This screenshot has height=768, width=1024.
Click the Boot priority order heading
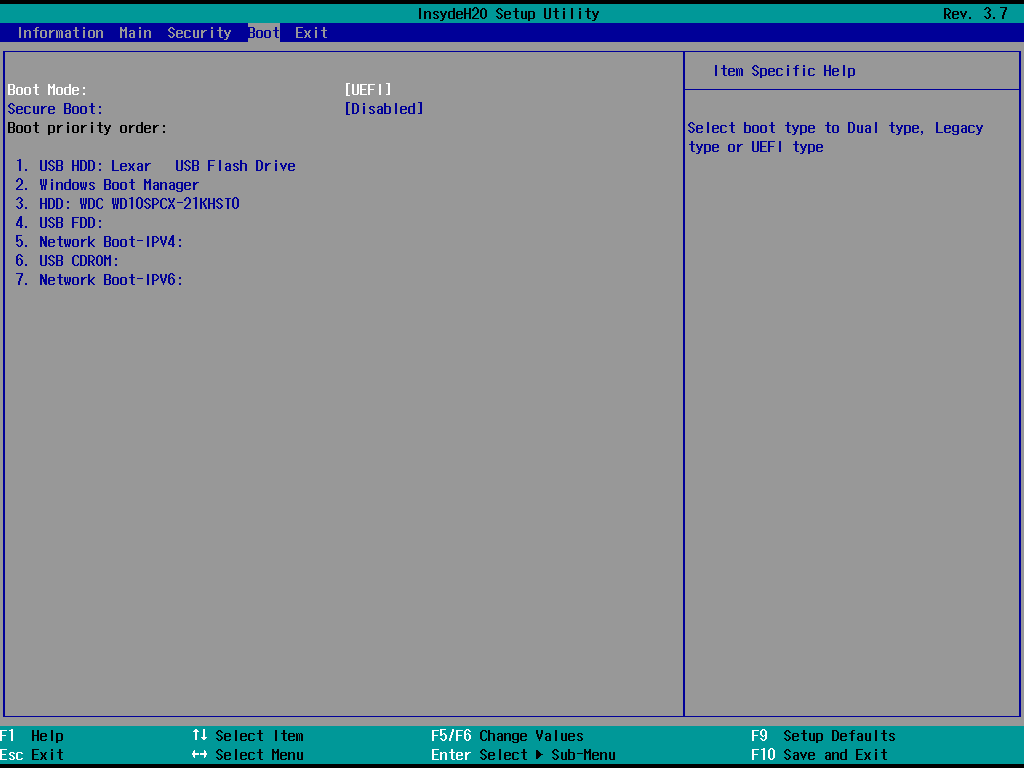click(x=87, y=127)
